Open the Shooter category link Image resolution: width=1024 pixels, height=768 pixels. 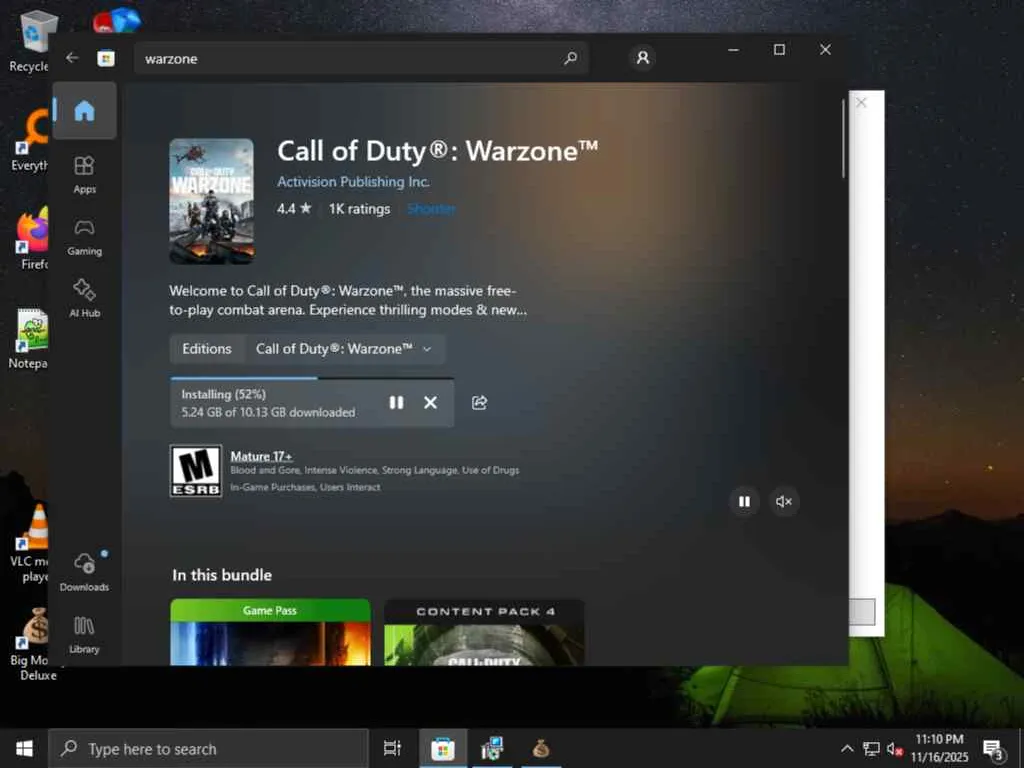[x=431, y=209]
